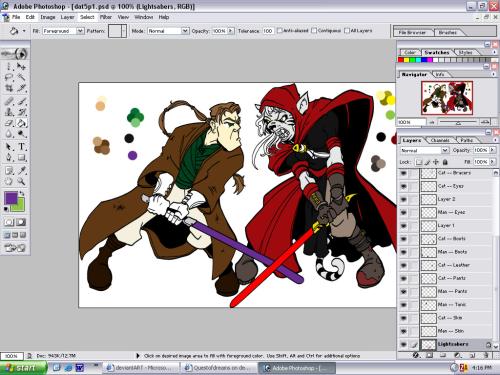Screen dimensions: 500x375
Task: Open the File menu
Action: (16, 17)
